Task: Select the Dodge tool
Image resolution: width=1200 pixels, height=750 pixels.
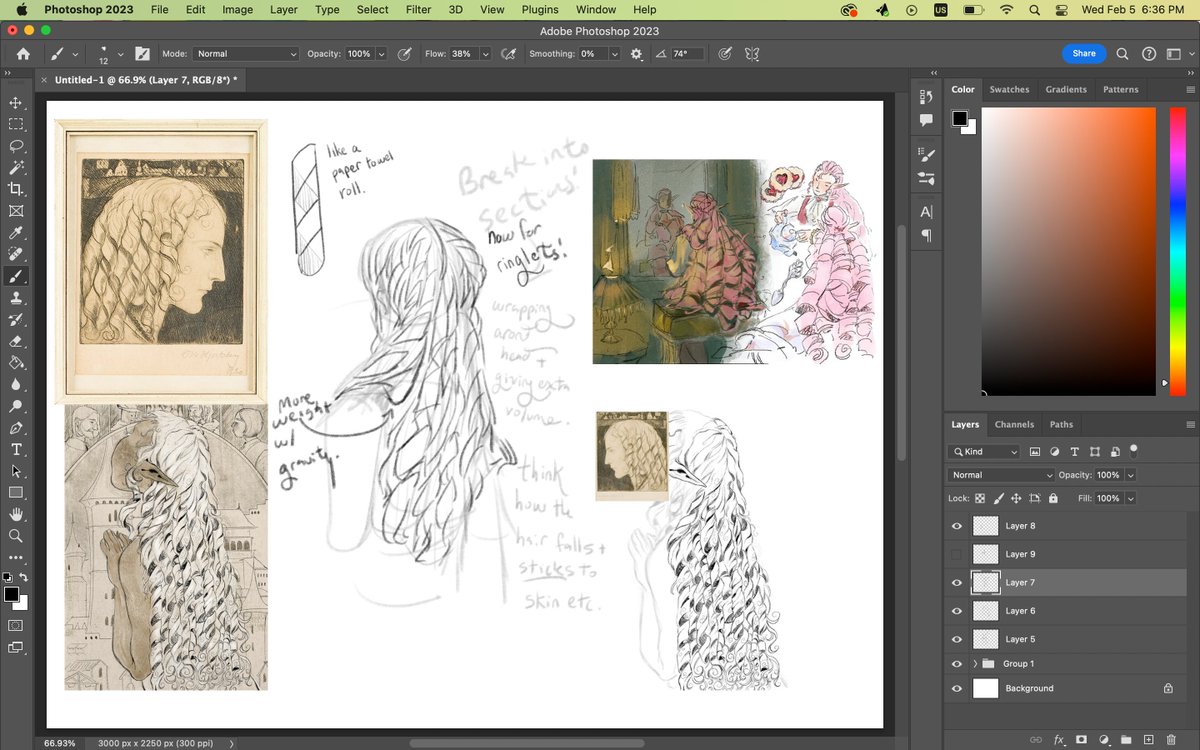Action: pyautogui.click(x=16, y=406)
